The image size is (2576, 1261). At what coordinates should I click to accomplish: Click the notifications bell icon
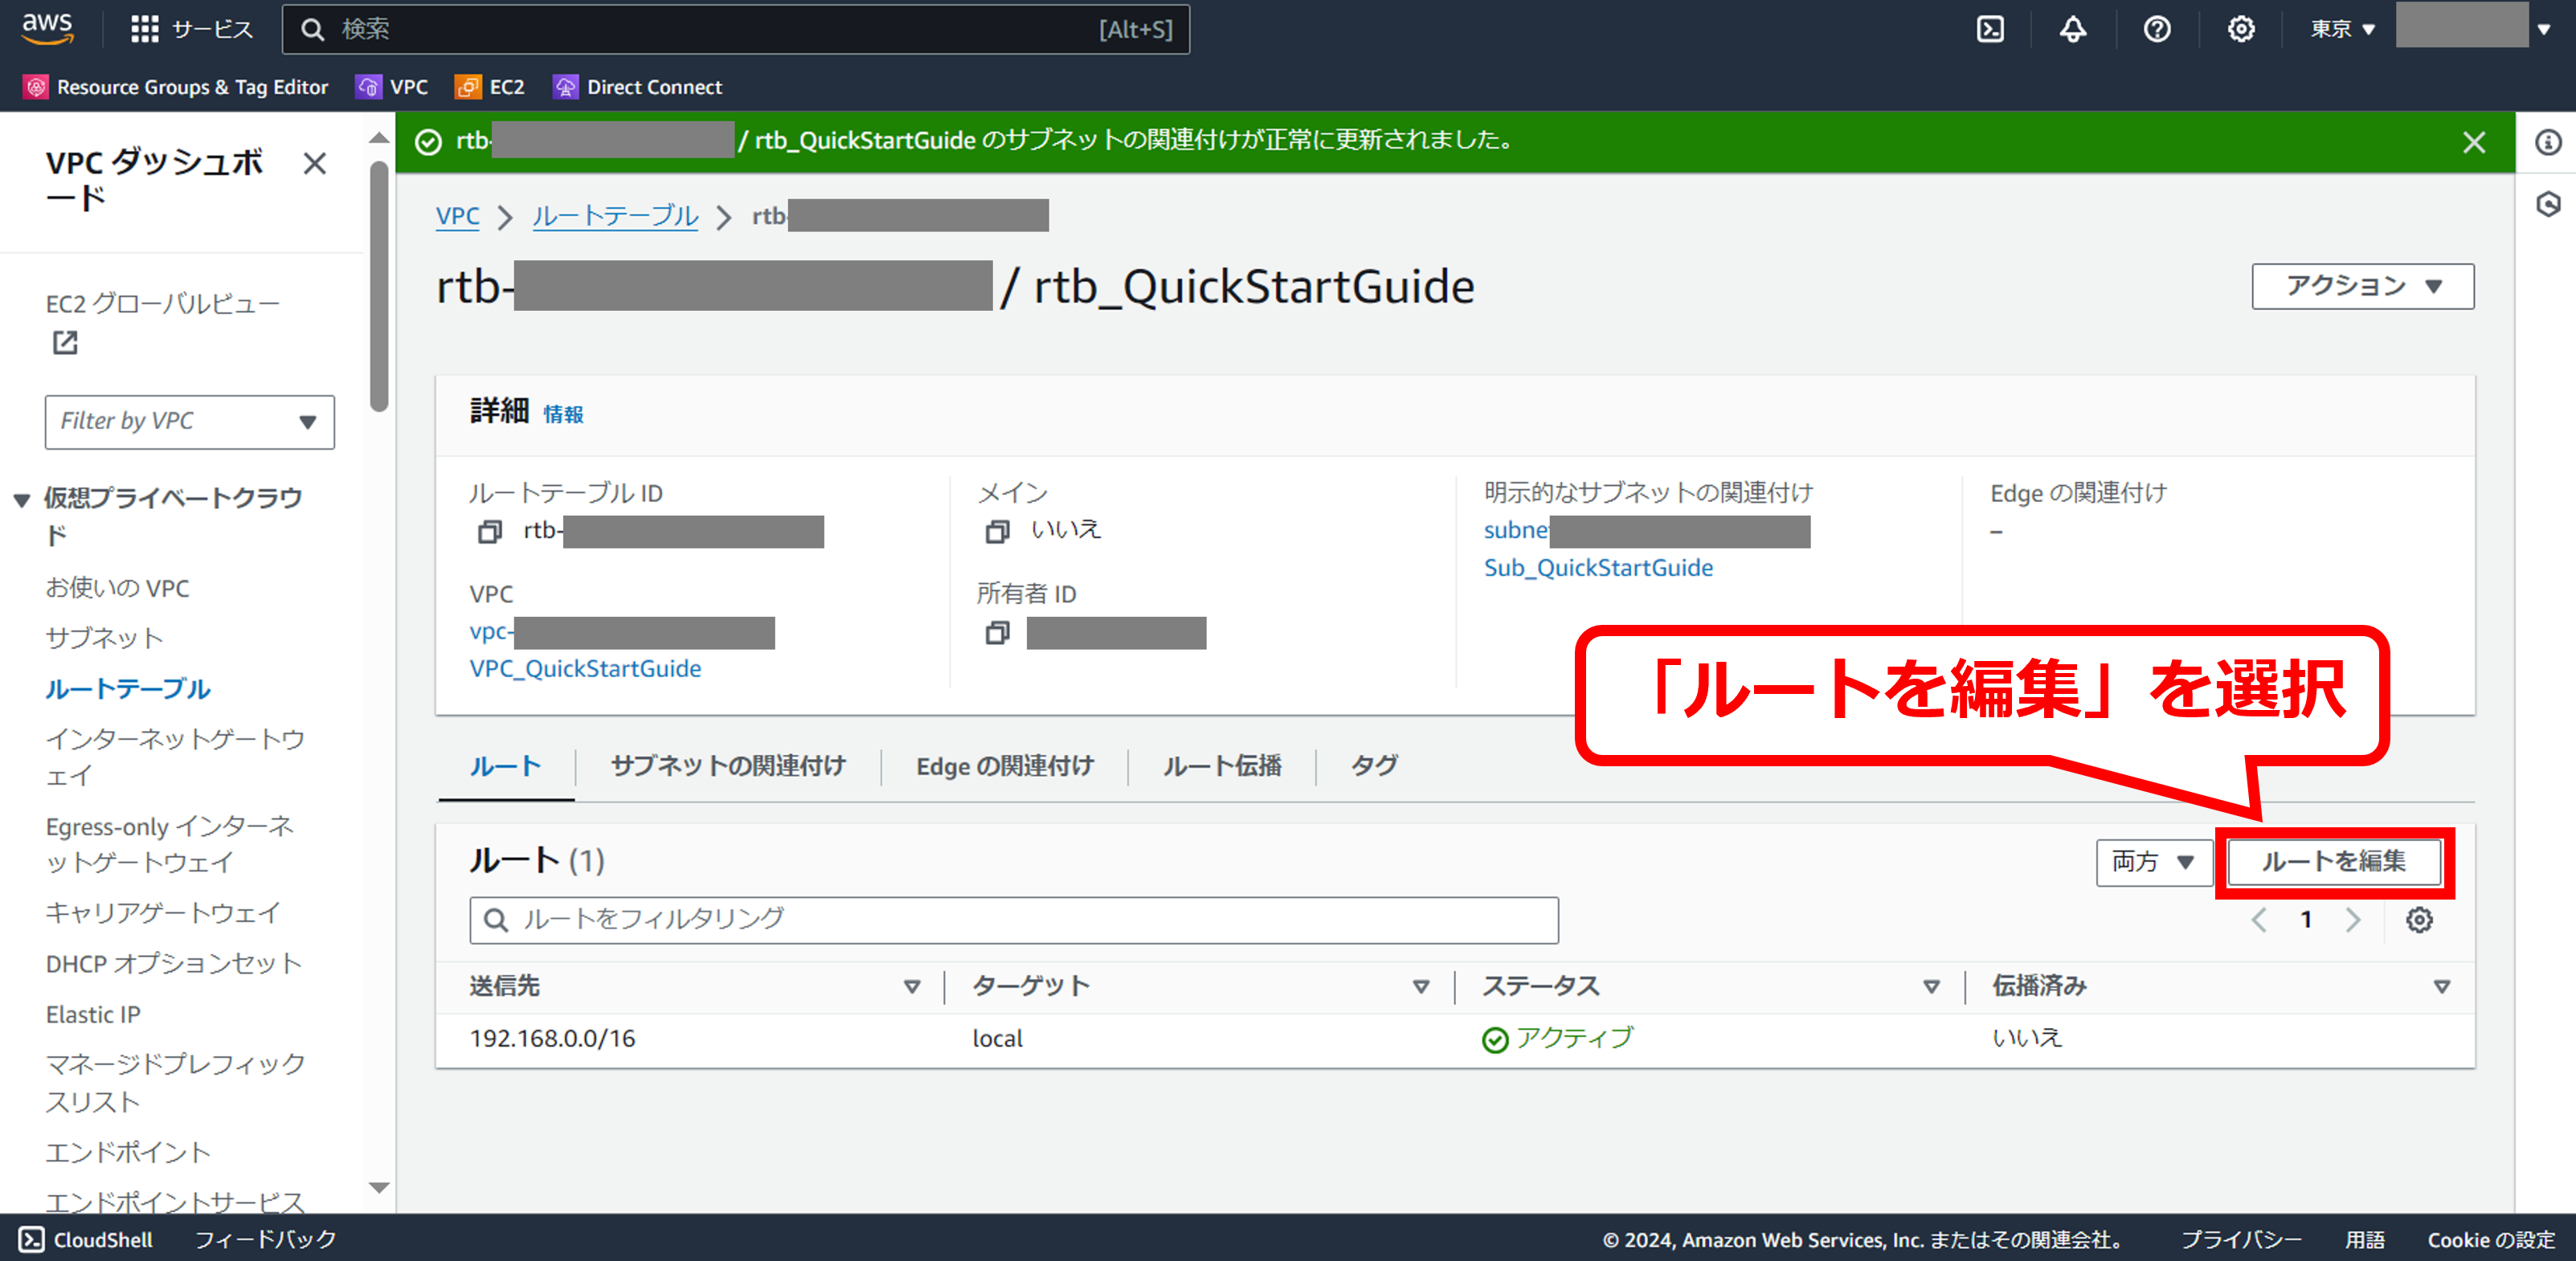[x=2073, y=29]
